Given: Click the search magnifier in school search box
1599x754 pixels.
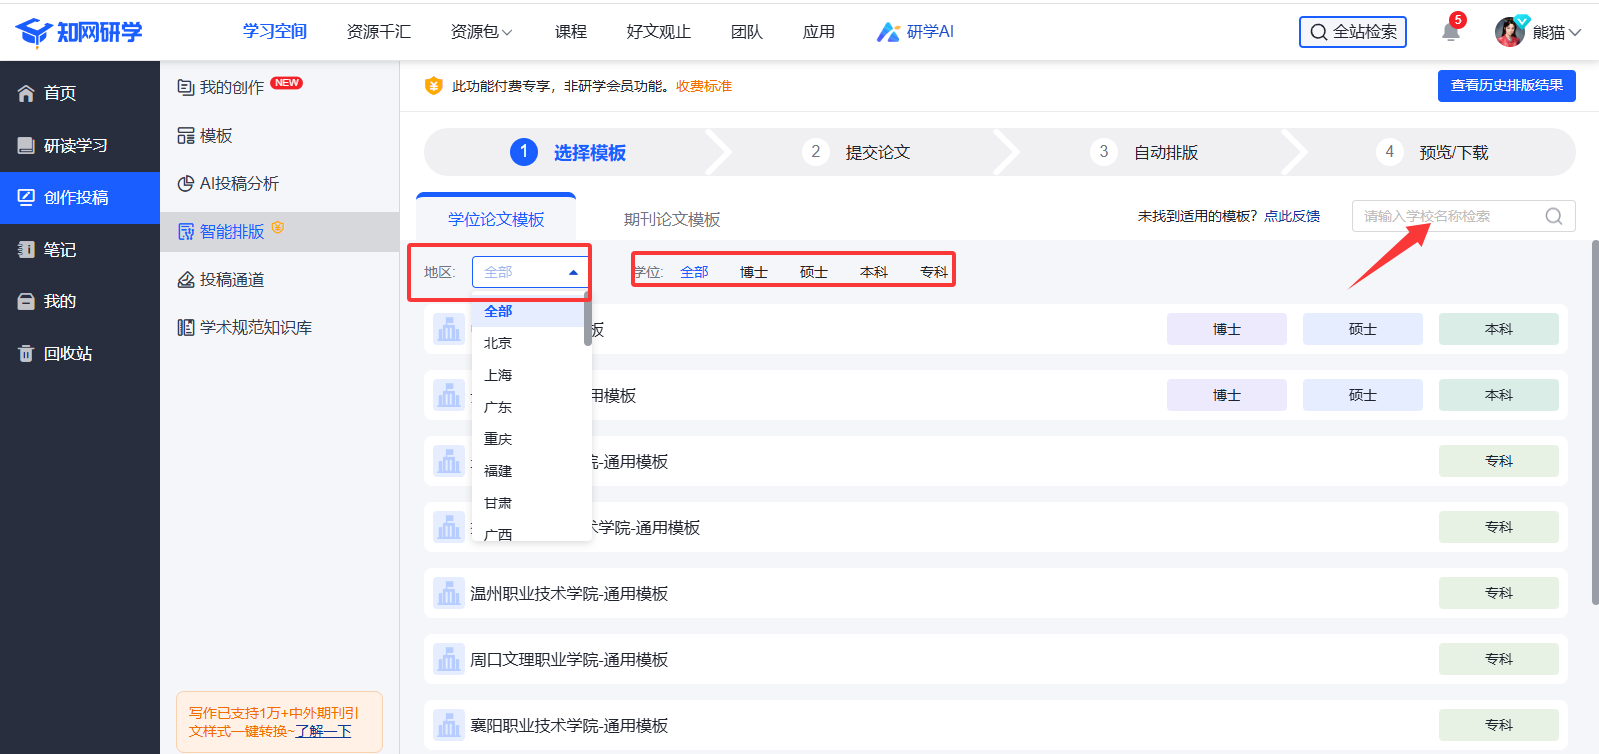Looking at the screenshot, I should pyautogui.click(x=1553, y=216).
